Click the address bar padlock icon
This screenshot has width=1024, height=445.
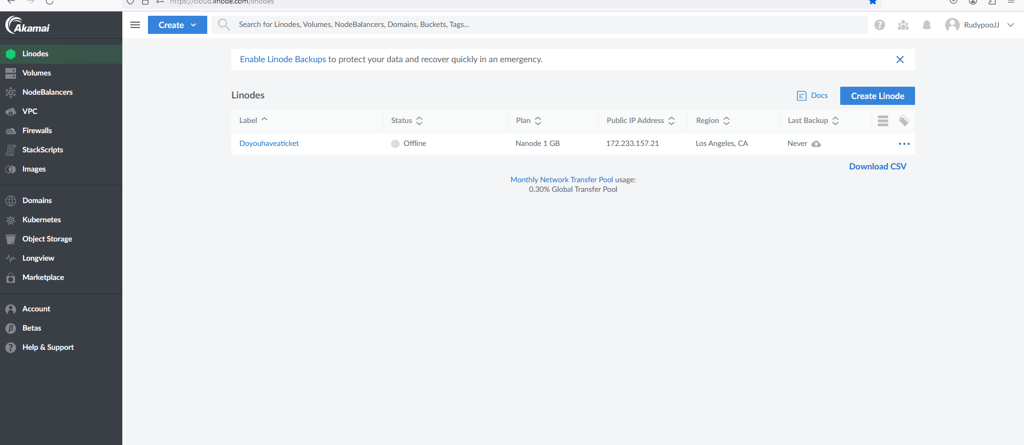coord(145,2)
